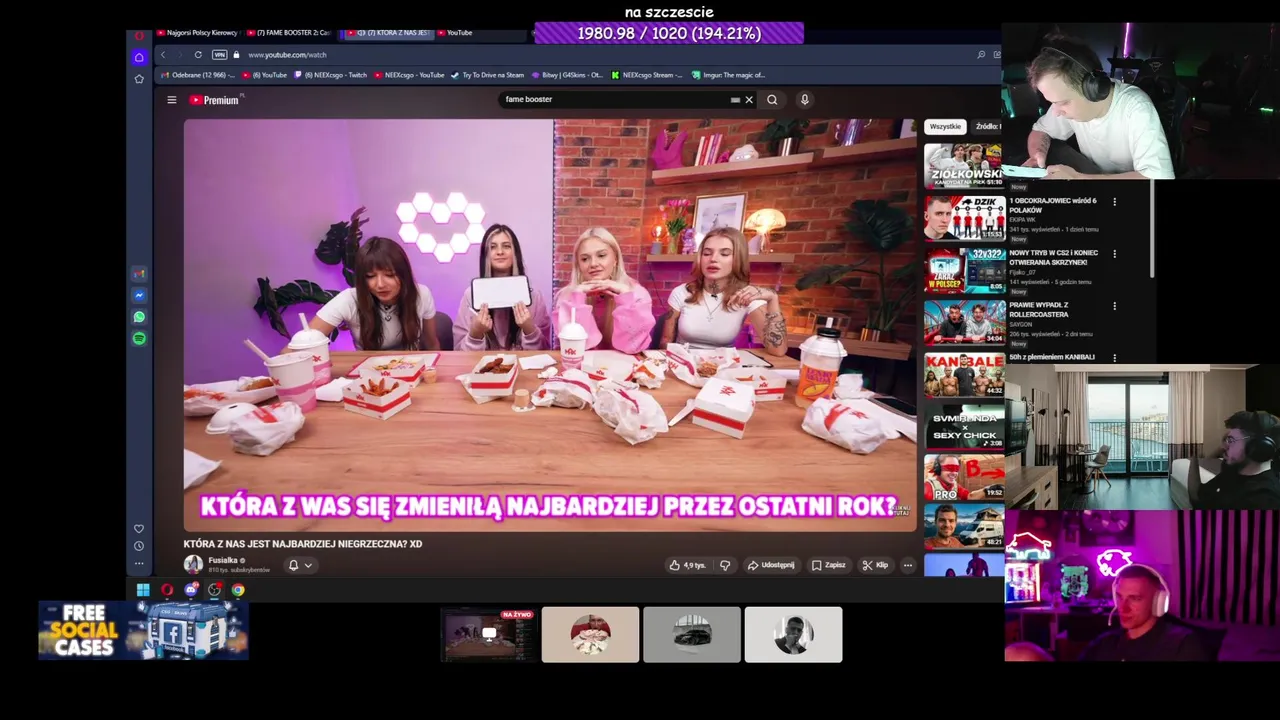Open the video's more actions menu
Image resolution: width=1280 pixels, height=720 pixels.
pyautogui.click(x=908, y=565)
